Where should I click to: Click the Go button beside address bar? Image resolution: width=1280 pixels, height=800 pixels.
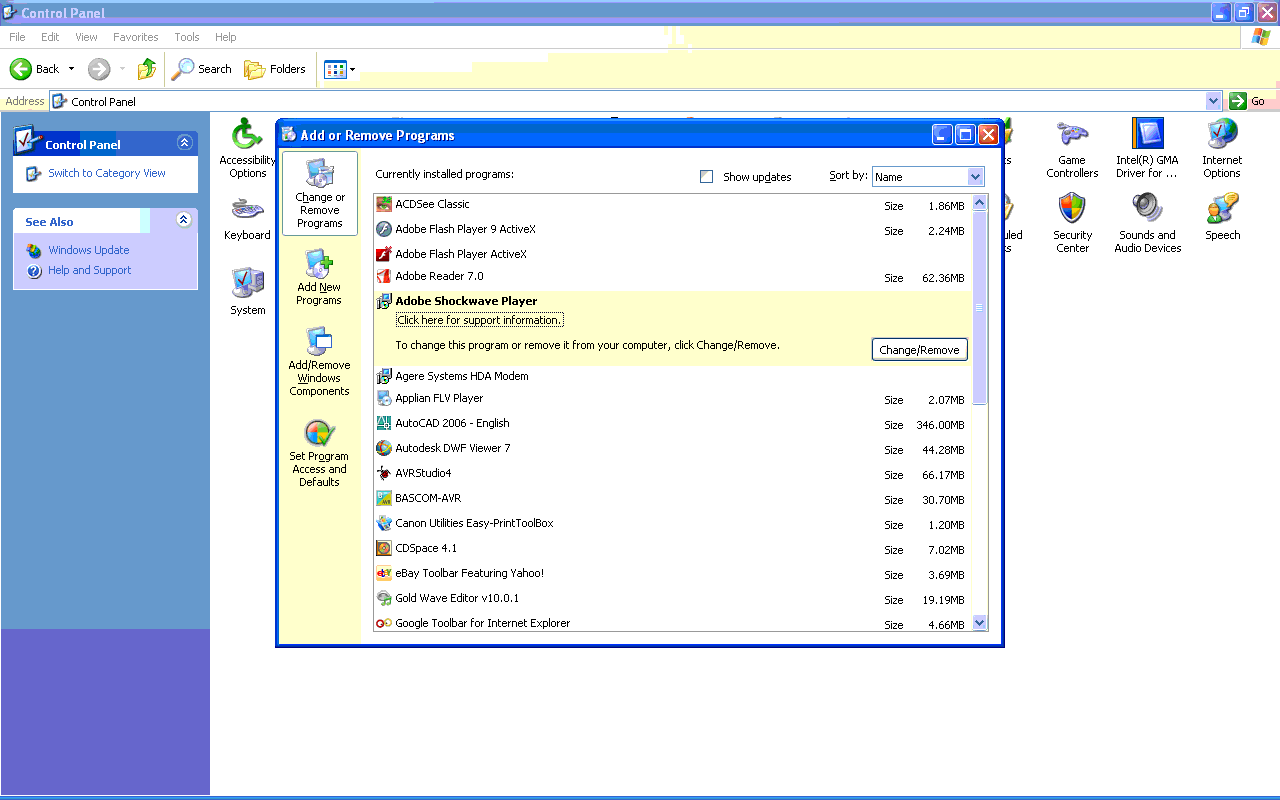click(1249, 101)
